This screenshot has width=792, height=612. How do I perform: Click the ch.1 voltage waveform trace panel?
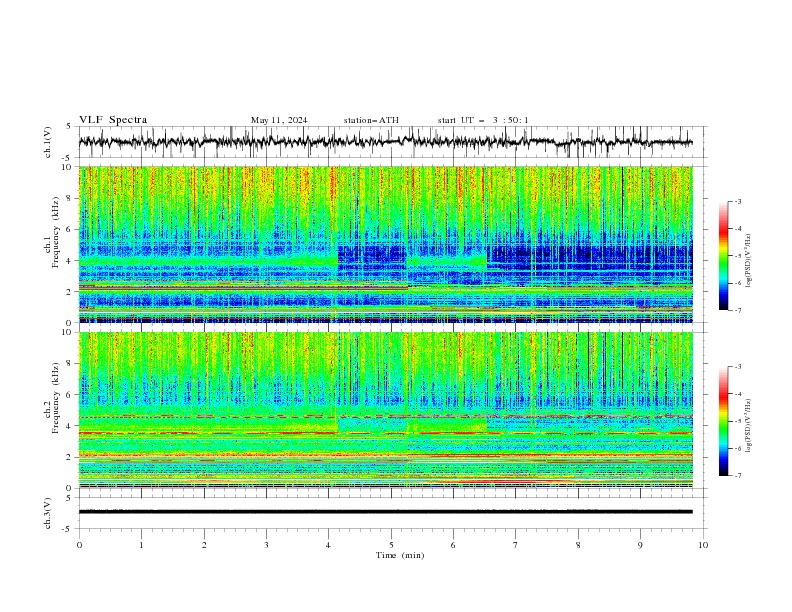393,142
